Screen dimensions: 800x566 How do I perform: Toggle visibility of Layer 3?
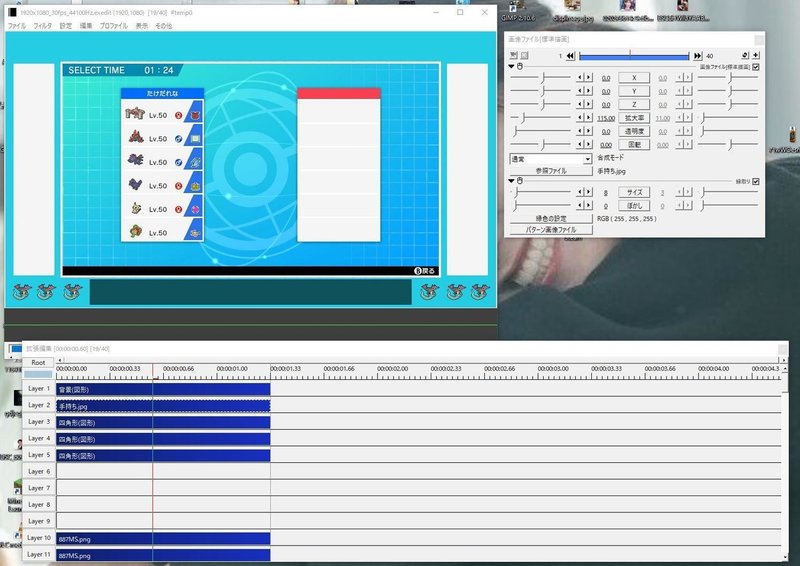[39, 422]
